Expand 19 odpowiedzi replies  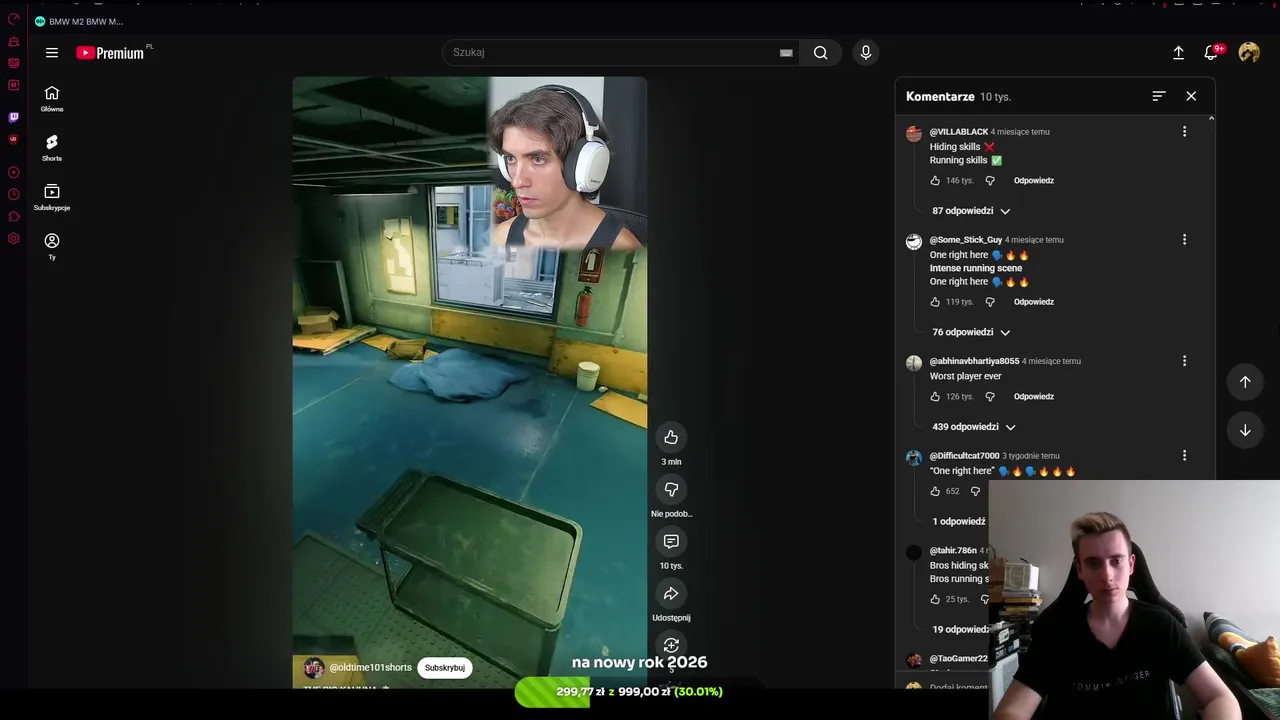(960, 630)
